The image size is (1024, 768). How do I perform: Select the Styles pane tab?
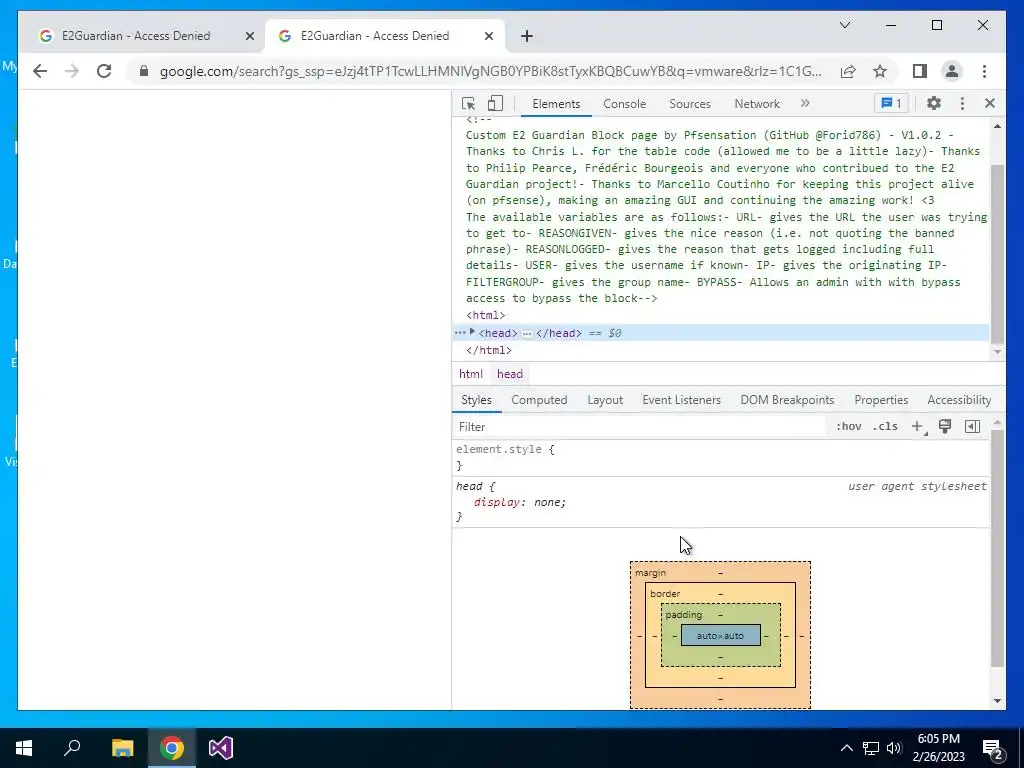476,400
